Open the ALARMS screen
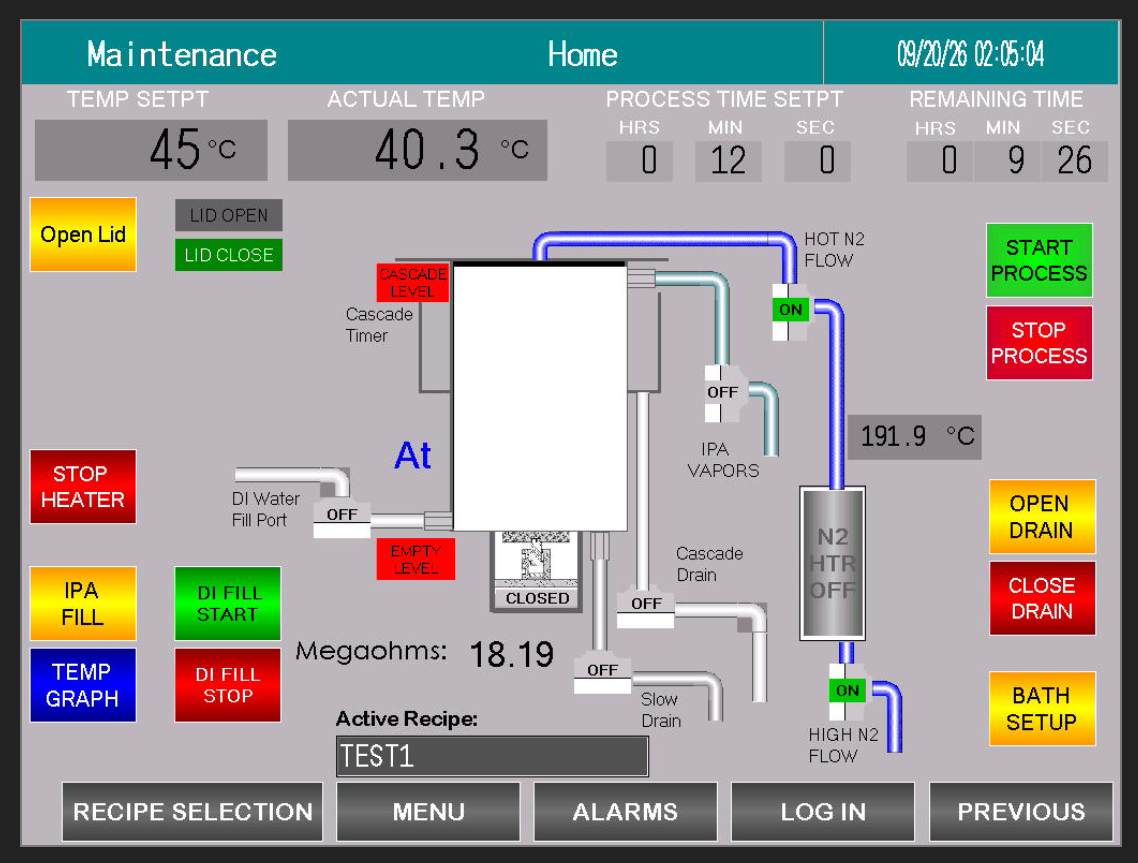This screenshot has width=1138, height=863. pyautogui.click(x=626, y=811)
